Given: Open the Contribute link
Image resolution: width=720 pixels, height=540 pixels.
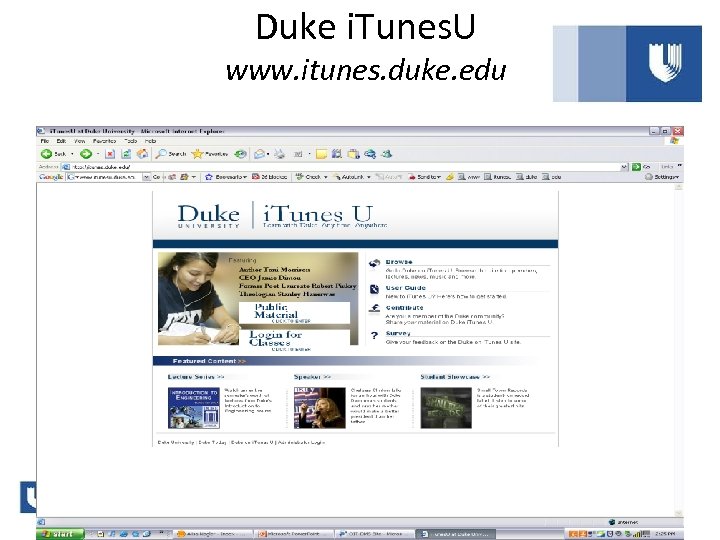Looking at the screenshot, I should click(405, 308).
